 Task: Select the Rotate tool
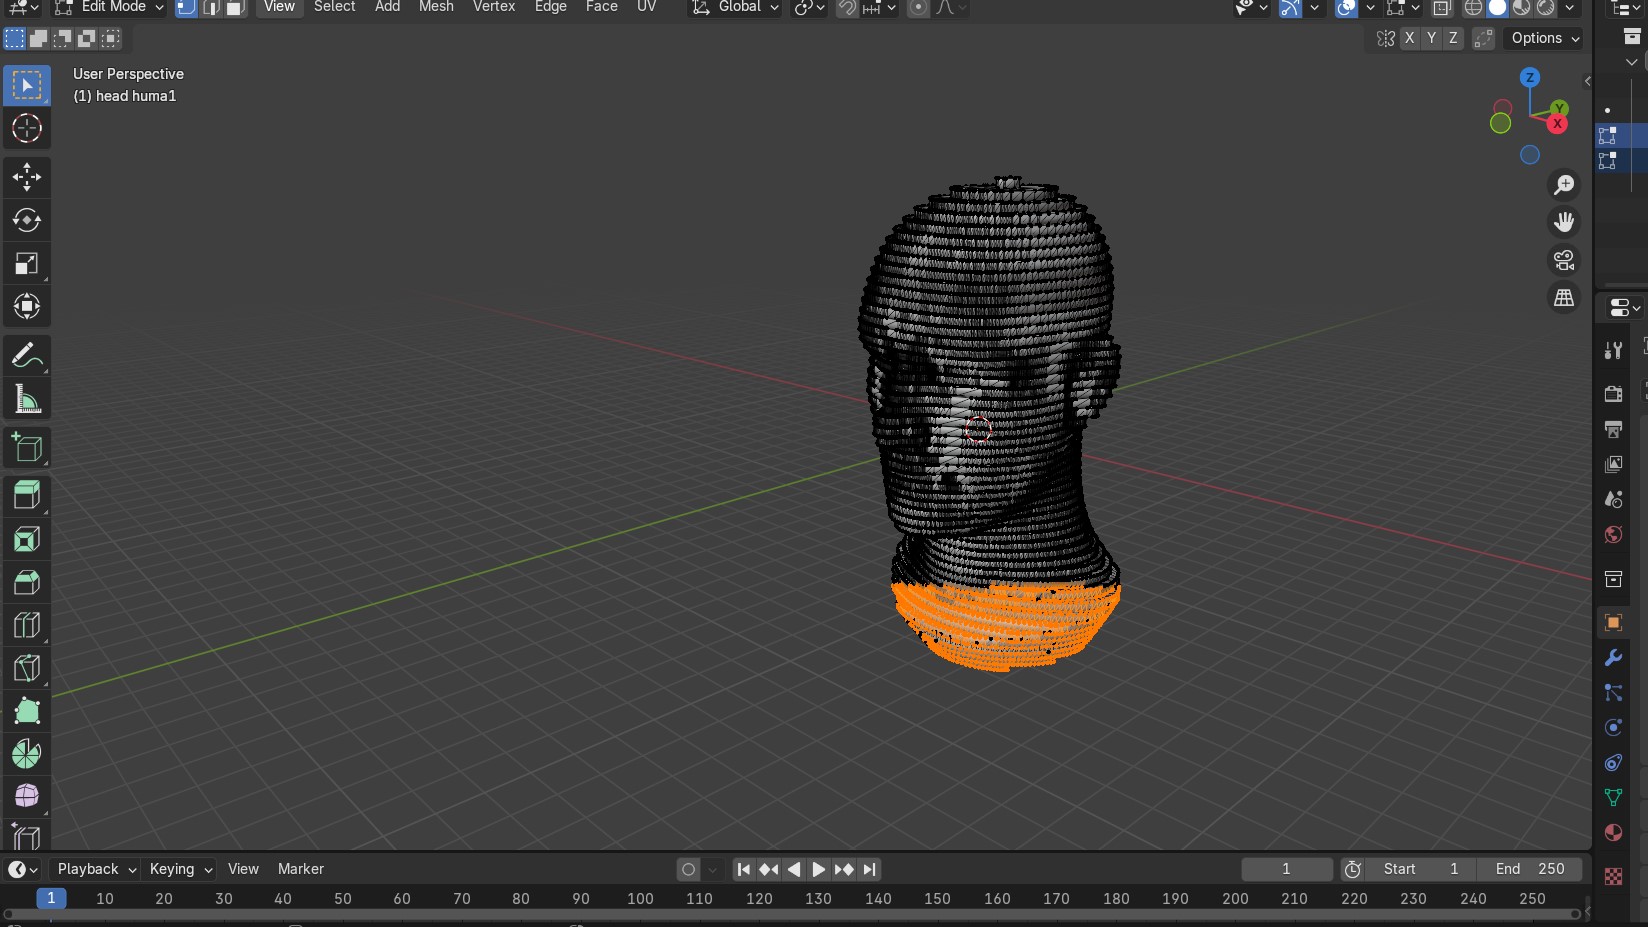click(x=27, y=220)
